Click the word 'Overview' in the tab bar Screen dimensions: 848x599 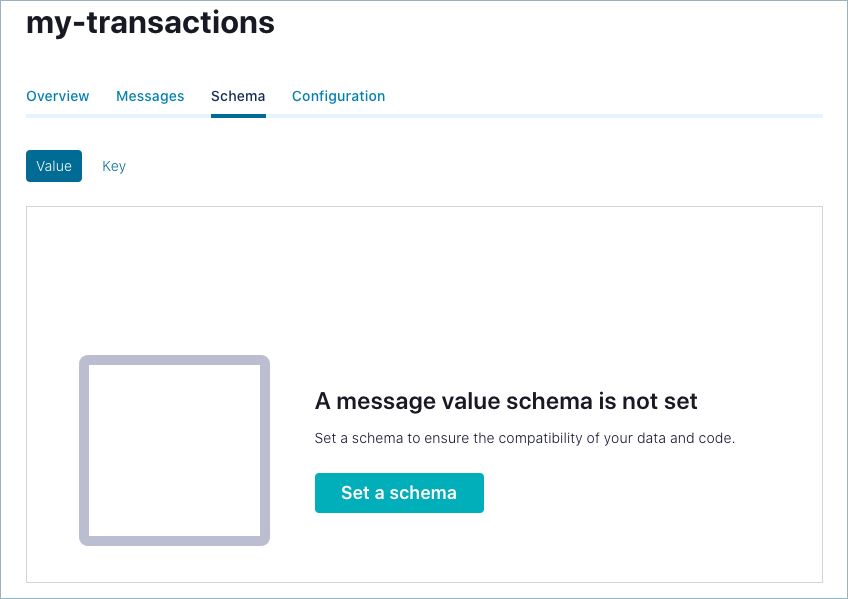(58, 96)
